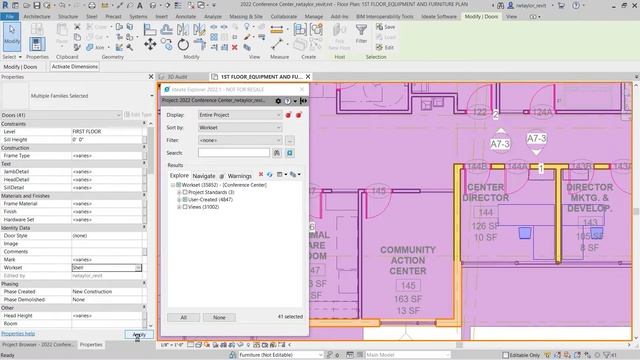Click the Ideate Explorer search field
640x360 pixels.
[234, 153]
